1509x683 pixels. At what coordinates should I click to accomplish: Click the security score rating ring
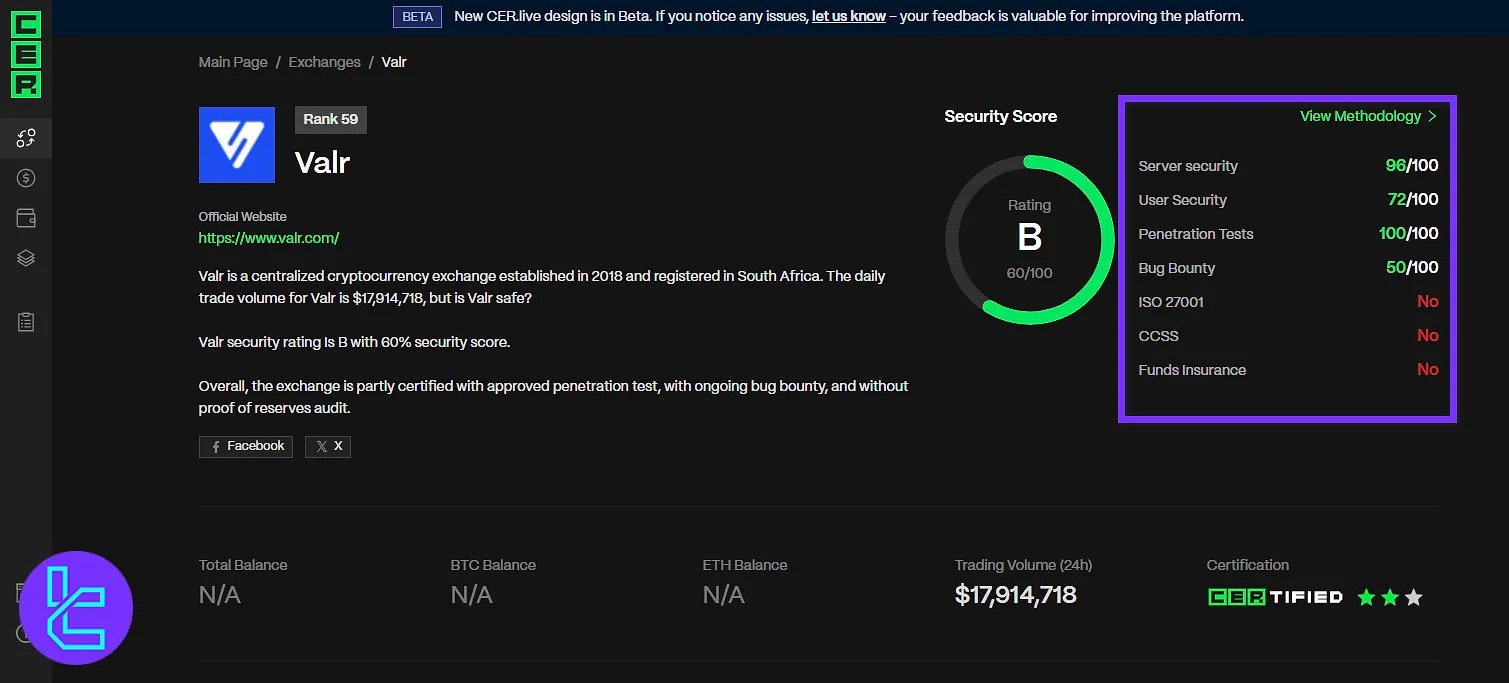tap(1029, 239)
